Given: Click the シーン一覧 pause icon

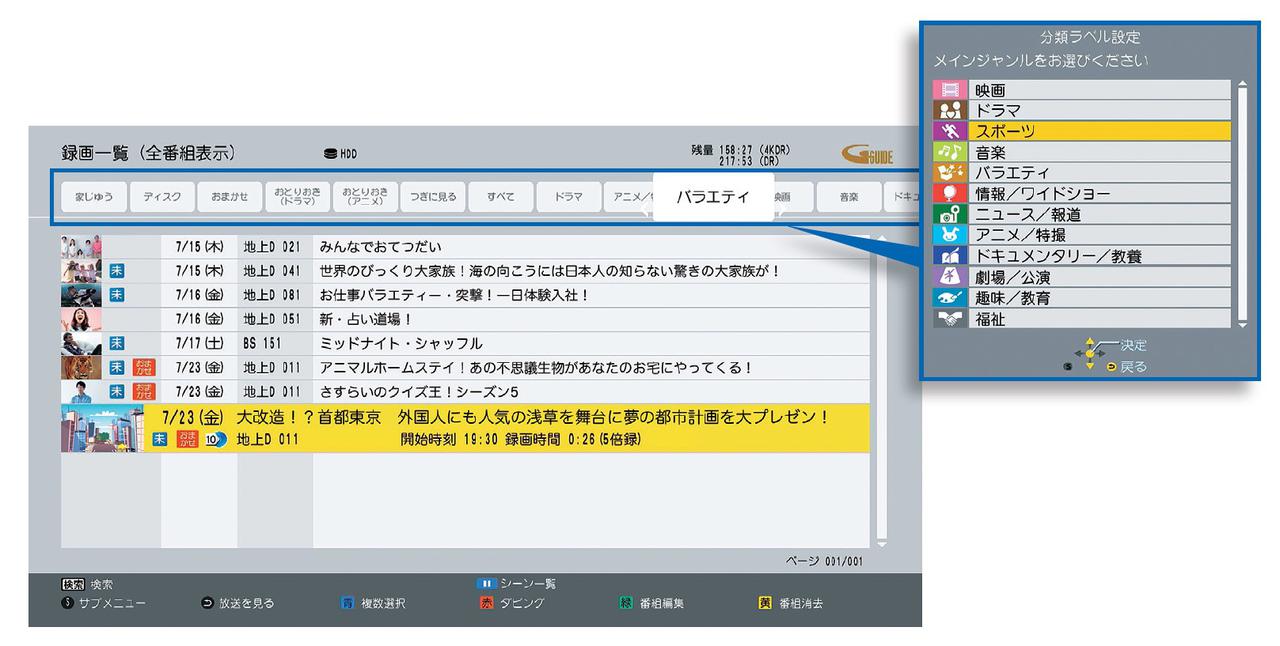Looking at the screenshot, I should (x=489, y=584).
